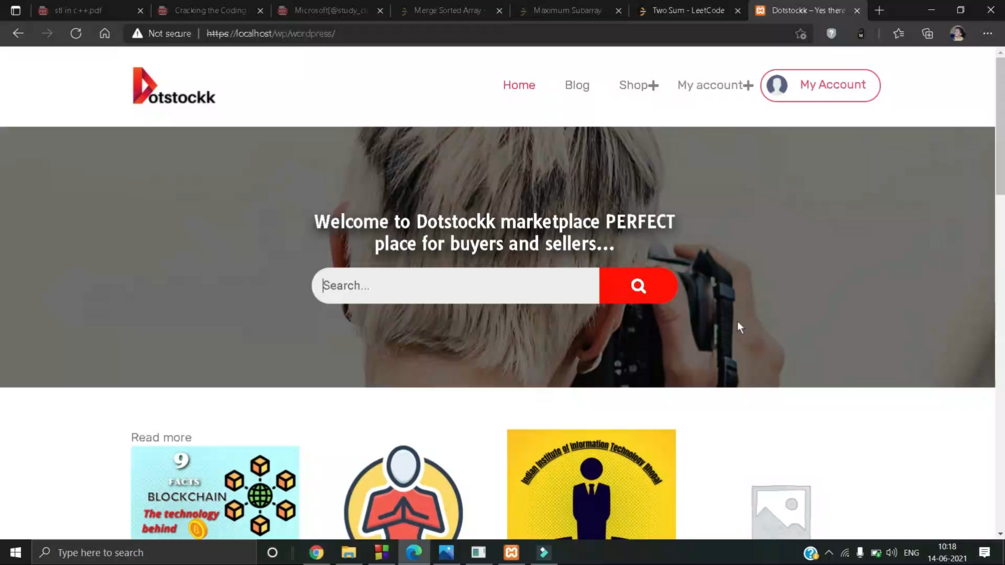This screenshot has height=565, width=1005.
Task: Open the meditating person illustration thumbnail
Action: pyautogui.click(x=403, y=492)
